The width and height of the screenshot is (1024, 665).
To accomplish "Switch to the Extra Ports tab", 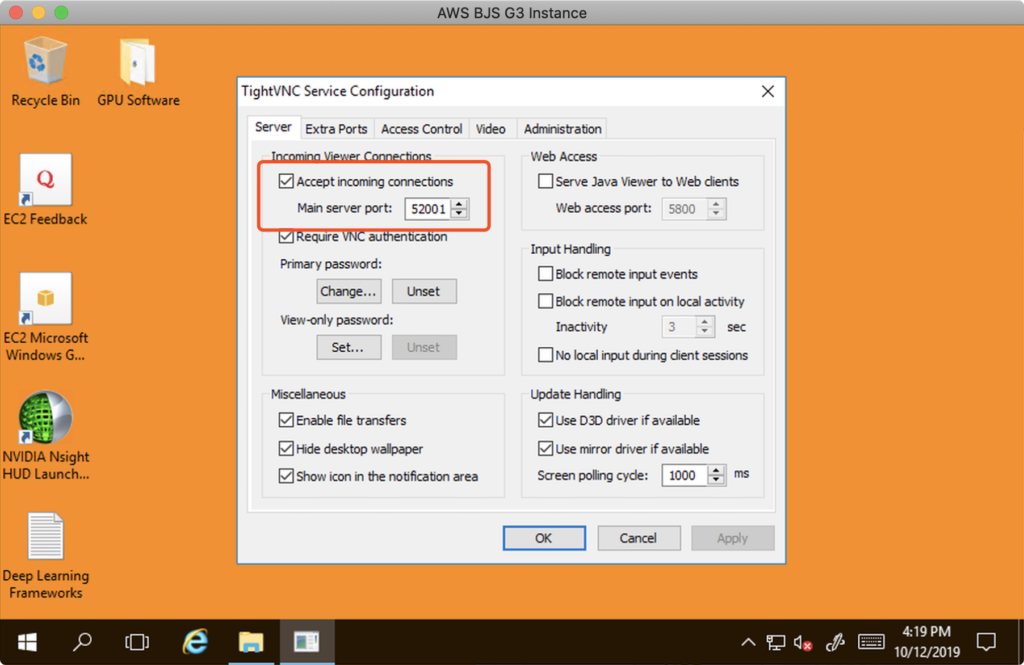I will coord(336,129).
